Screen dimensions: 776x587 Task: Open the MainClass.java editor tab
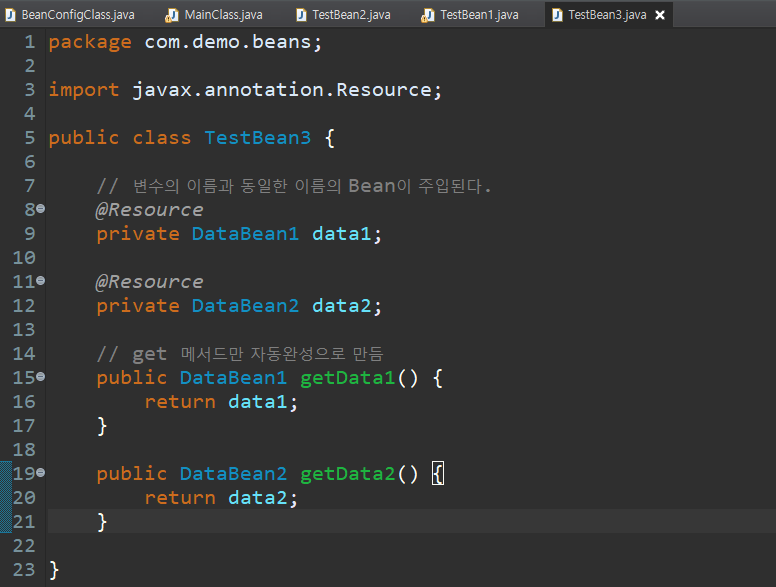[215, 15]
